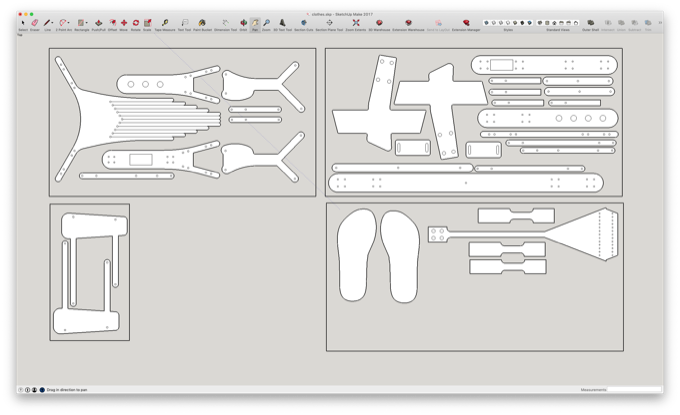
Task: Click the first status bar circle icon
Action: click(x=21, y=390)
